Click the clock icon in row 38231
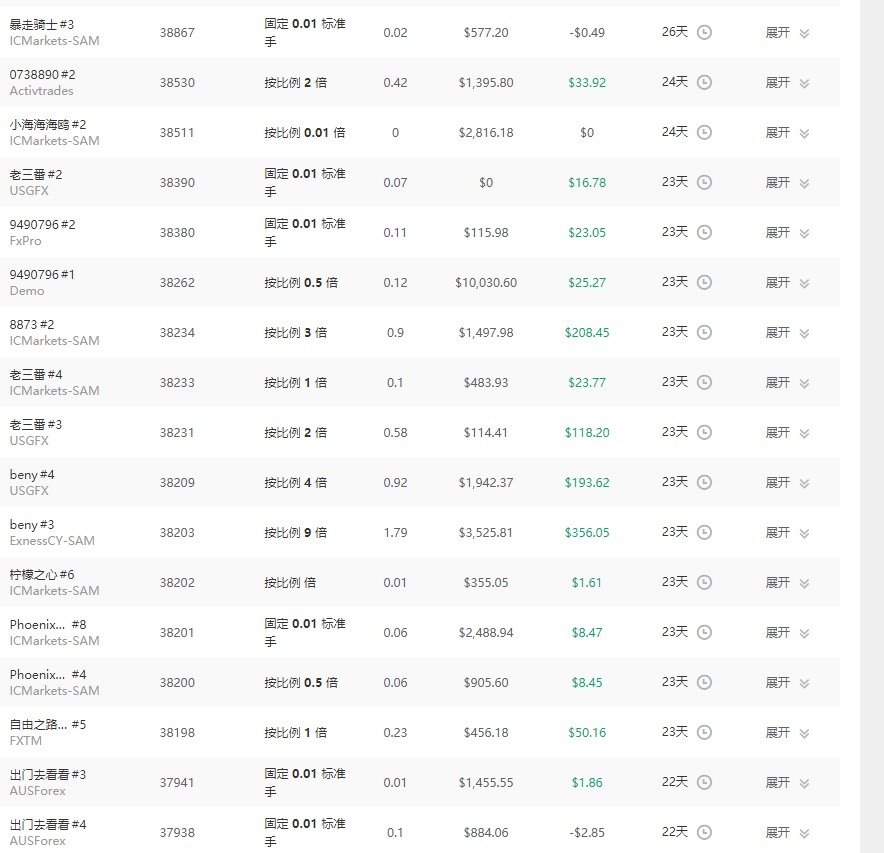Image resolution: width=884 pixels, height=853 pixels. [704, 432]
